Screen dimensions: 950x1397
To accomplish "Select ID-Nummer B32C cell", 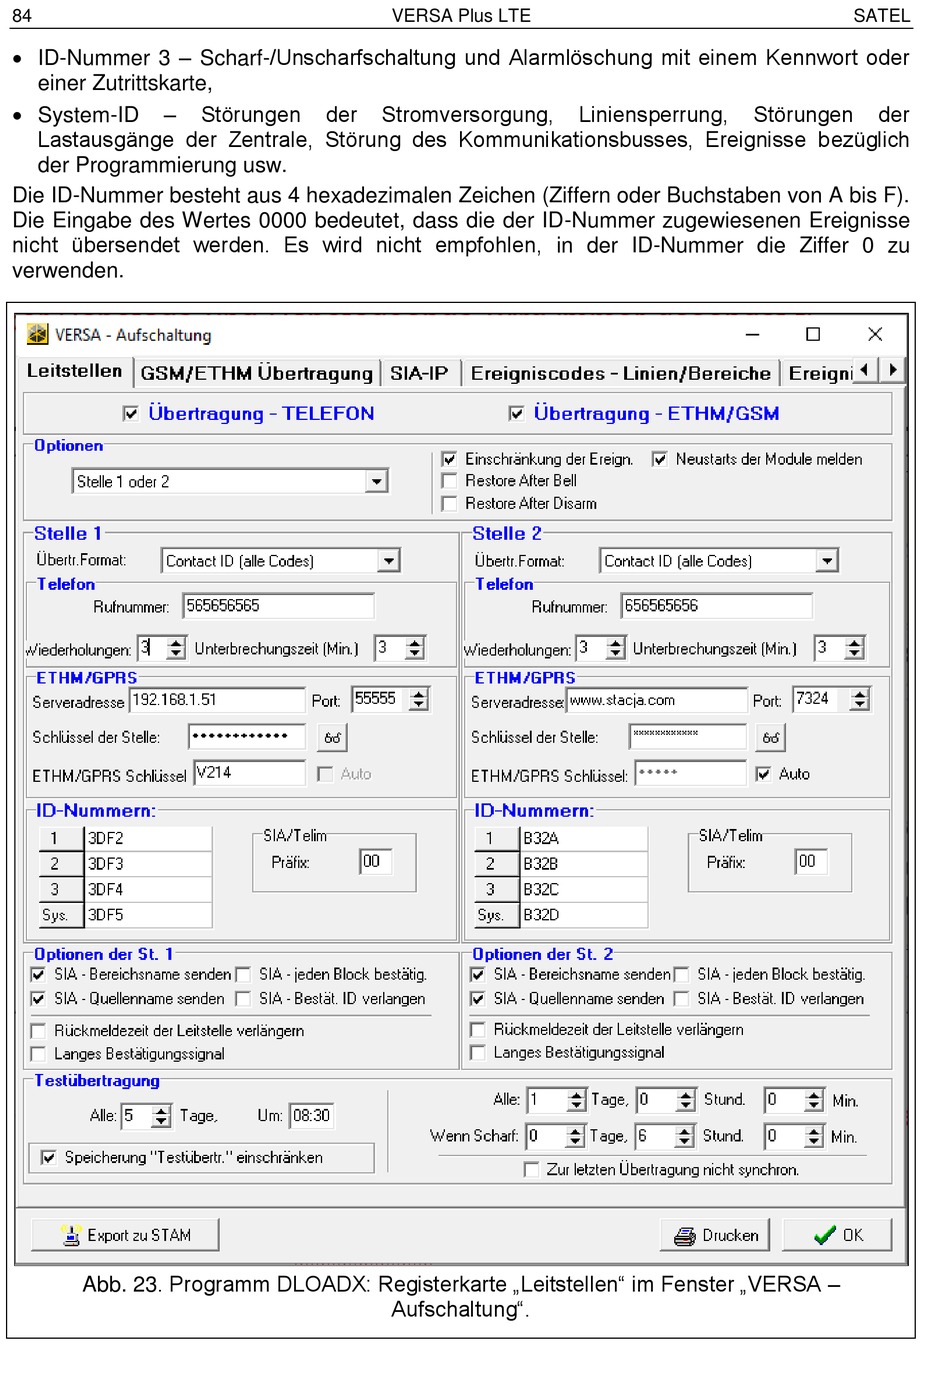I will coord(584,889).
